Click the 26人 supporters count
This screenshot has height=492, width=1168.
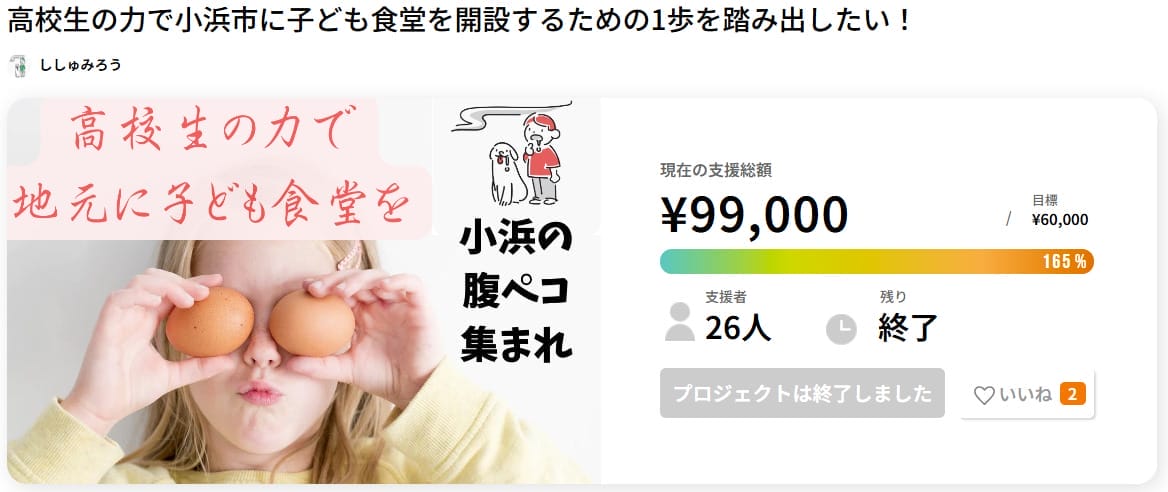click(738, 328)
